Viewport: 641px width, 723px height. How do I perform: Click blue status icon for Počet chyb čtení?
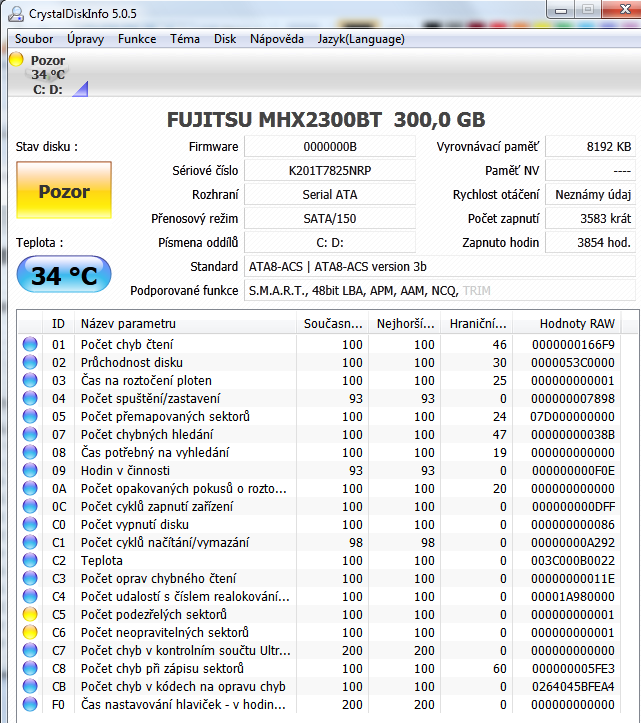pos(30,344)
